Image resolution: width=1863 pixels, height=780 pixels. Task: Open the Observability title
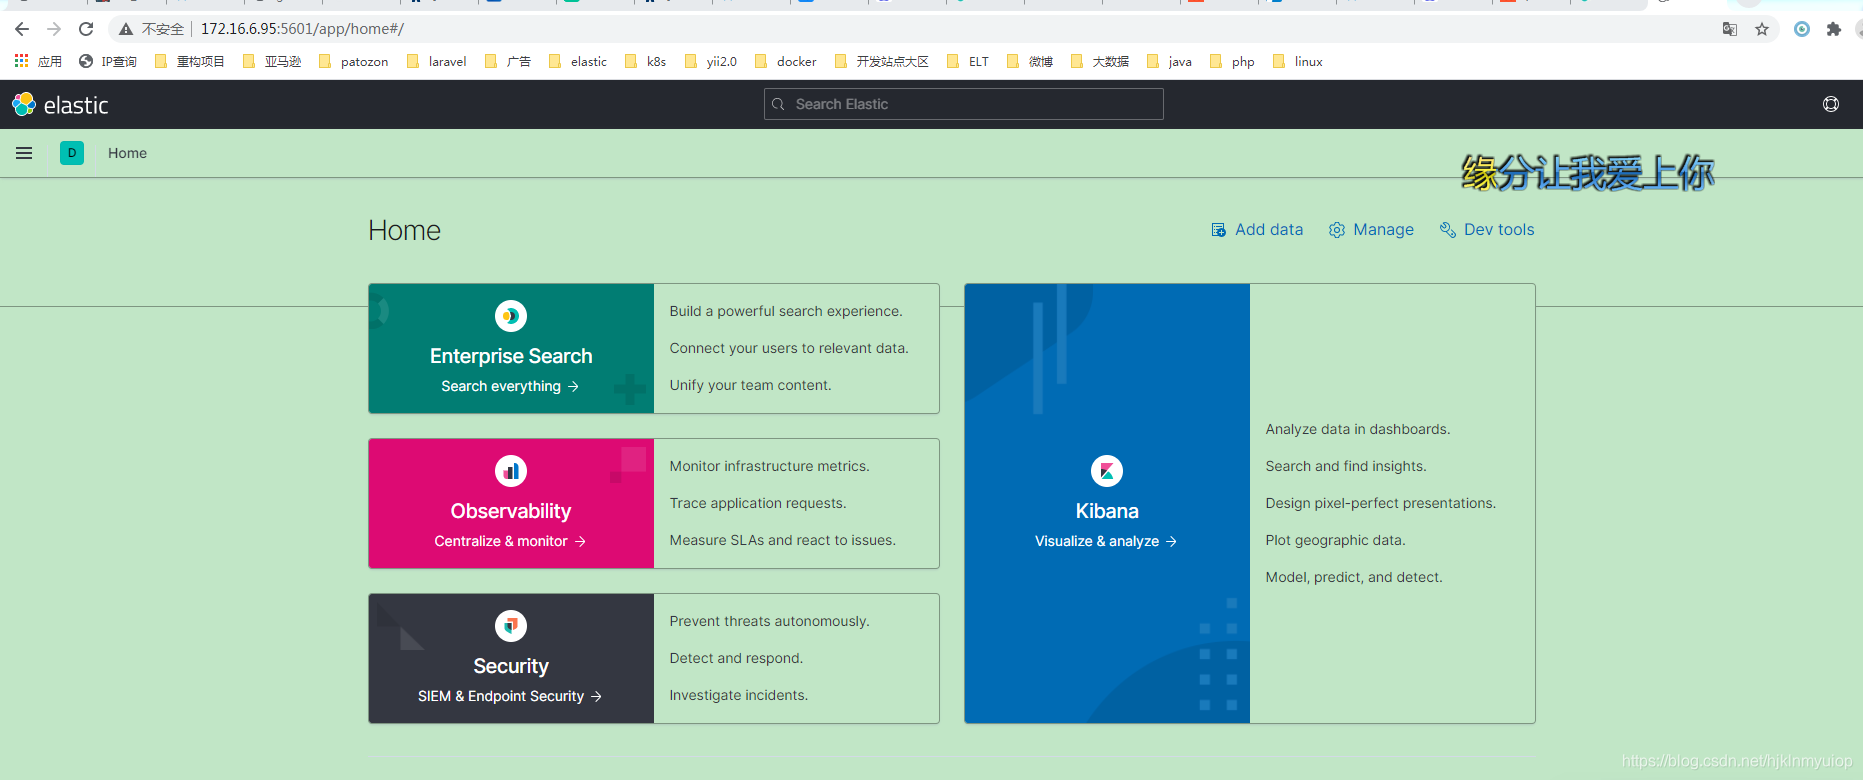pyautogui.click(x=511, y=511)
